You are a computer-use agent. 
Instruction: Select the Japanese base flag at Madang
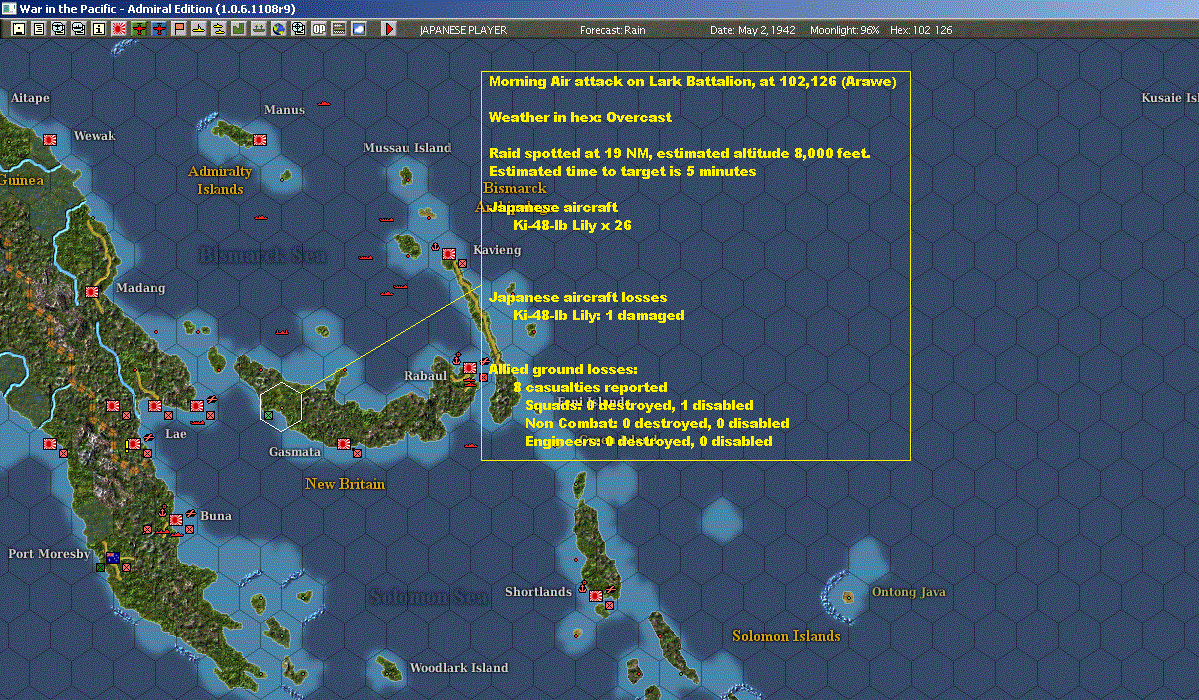point(92,291)
